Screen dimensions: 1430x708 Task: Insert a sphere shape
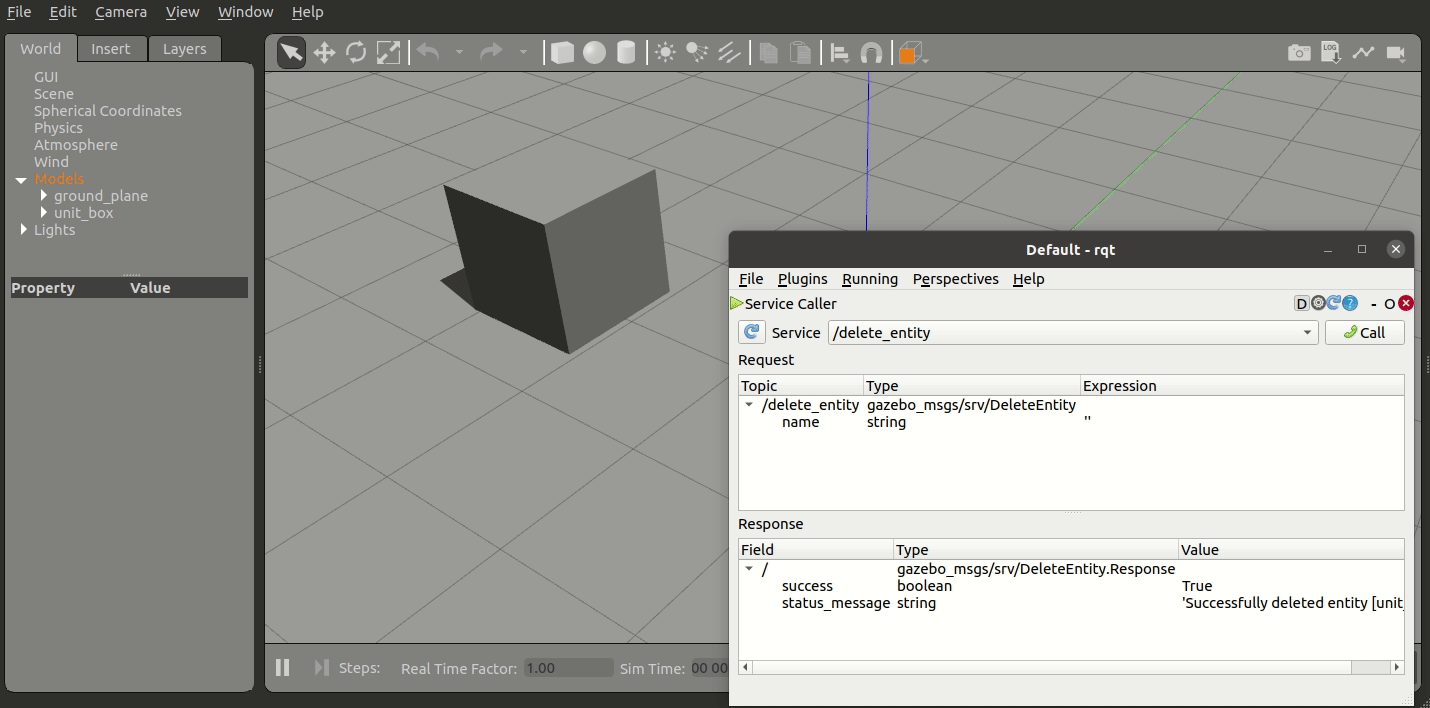point(595,52)
